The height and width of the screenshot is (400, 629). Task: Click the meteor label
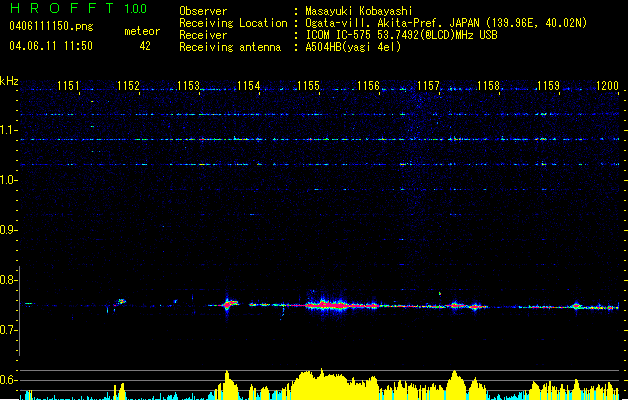click(x=142, y=31)
